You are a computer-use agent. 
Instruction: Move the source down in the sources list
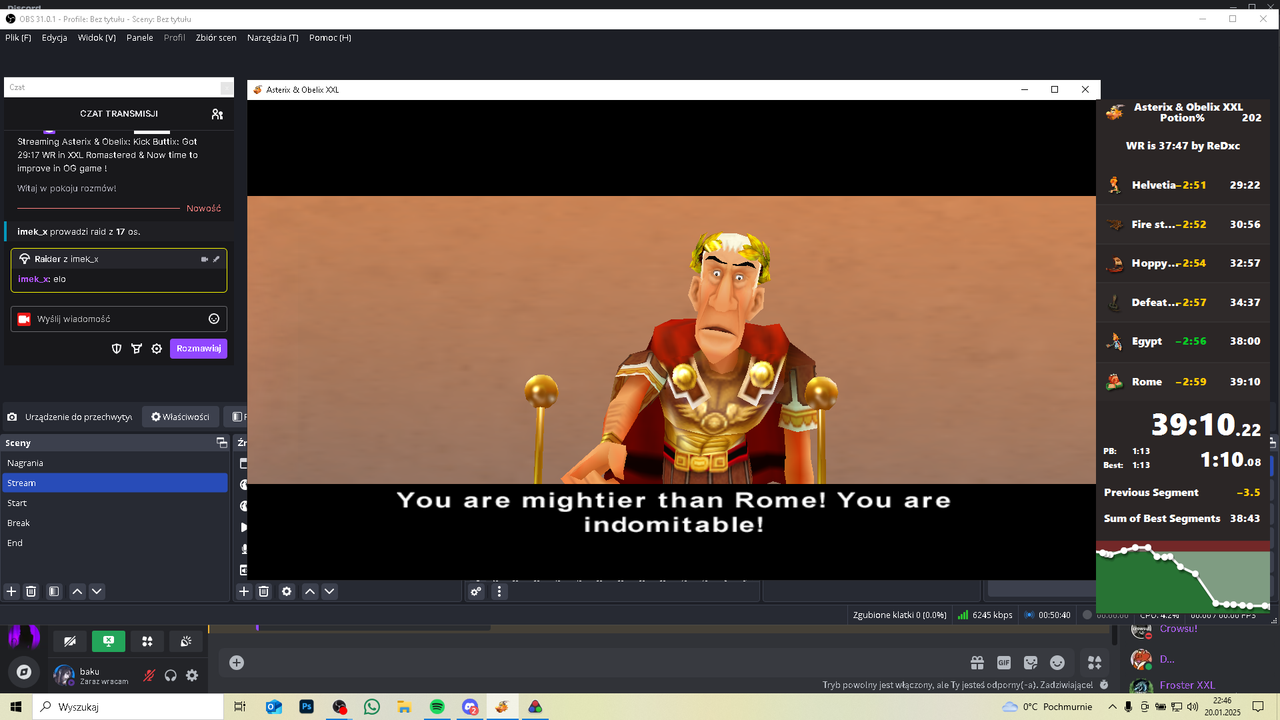coord(329,592)
